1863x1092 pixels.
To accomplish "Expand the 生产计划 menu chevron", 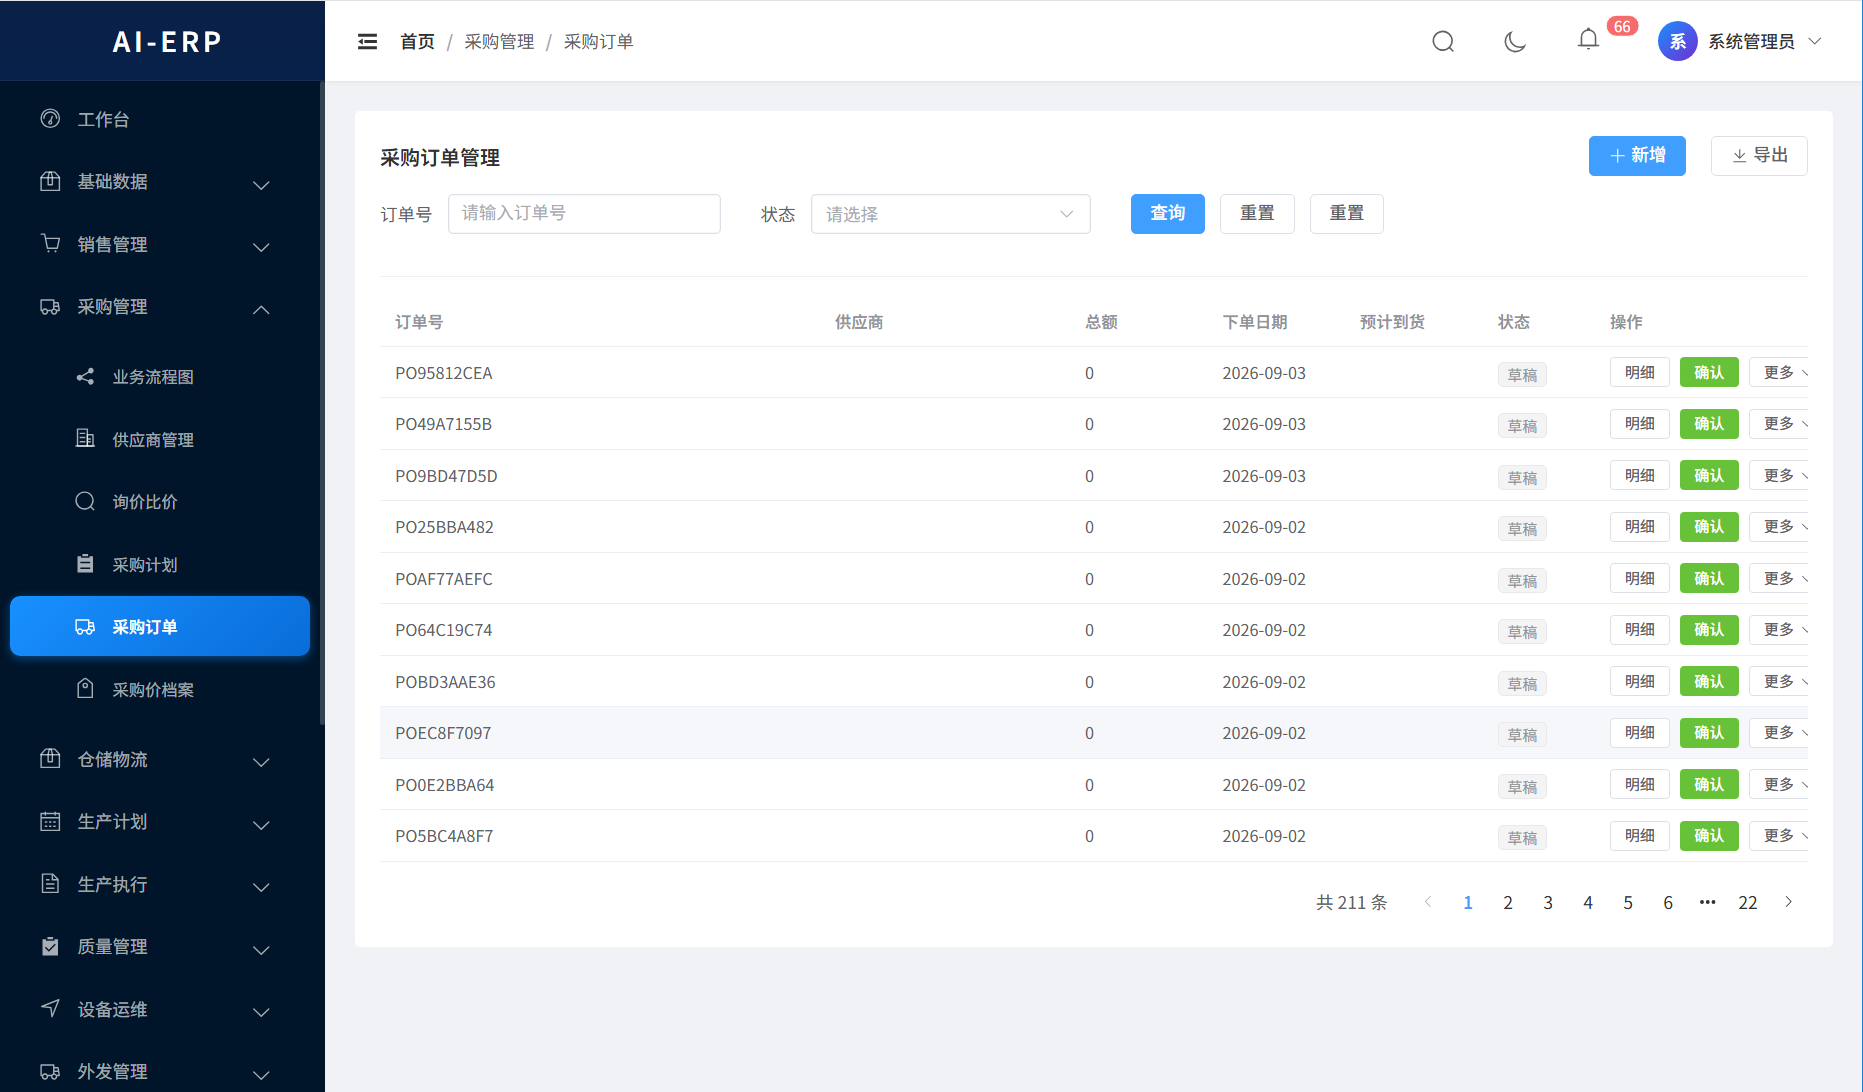I will tap(261, 825).
